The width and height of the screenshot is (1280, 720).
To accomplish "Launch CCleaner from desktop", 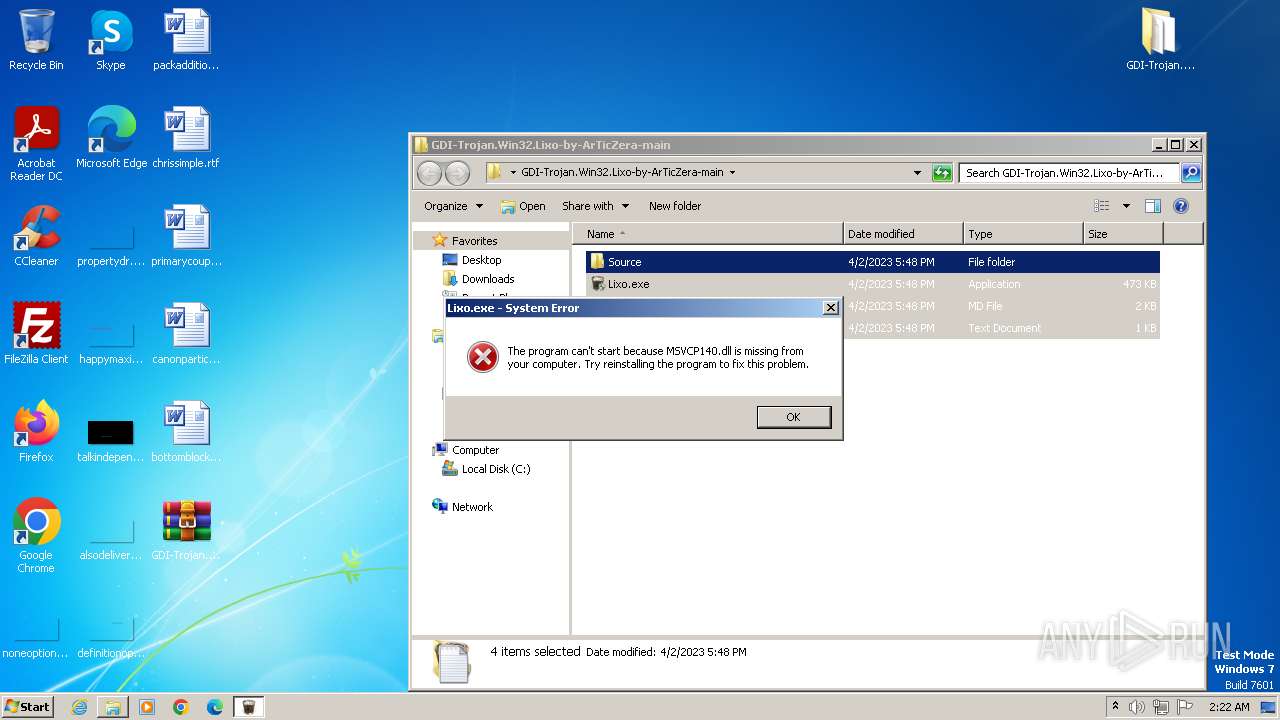I will [x=36, y=236].
